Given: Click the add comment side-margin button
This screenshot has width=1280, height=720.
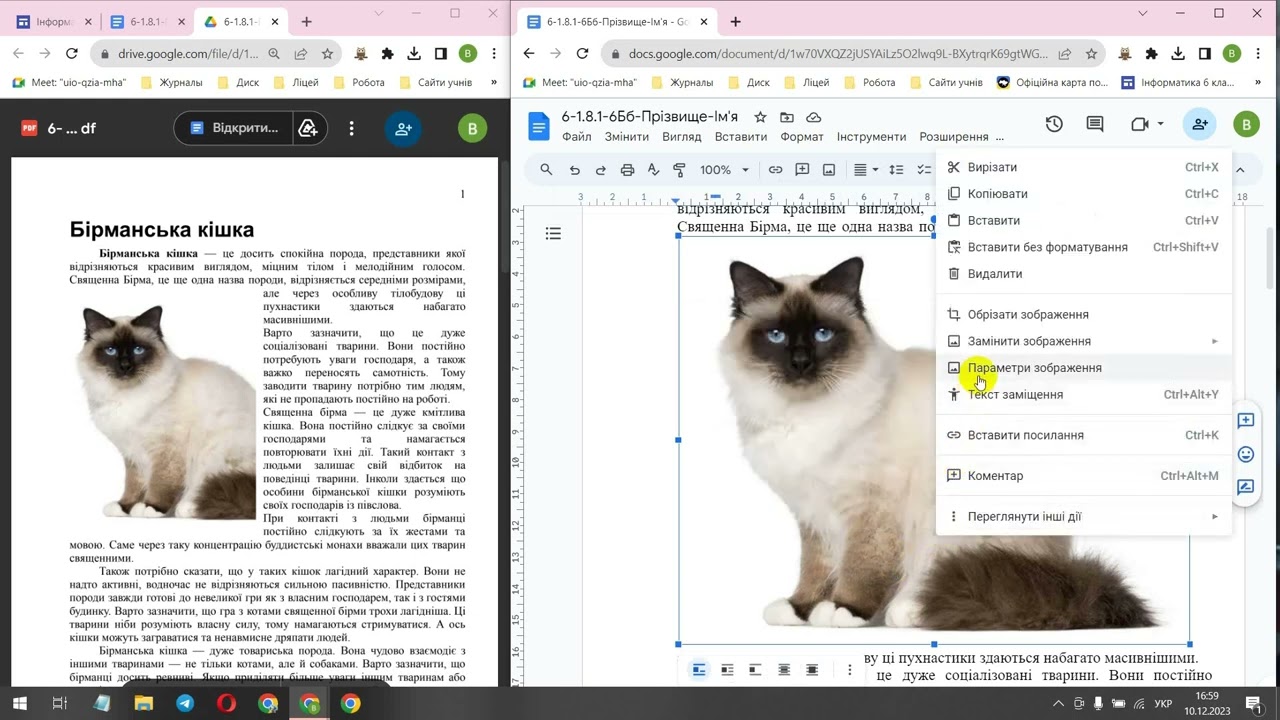Looking at the screenshot, I should 1246,420.
